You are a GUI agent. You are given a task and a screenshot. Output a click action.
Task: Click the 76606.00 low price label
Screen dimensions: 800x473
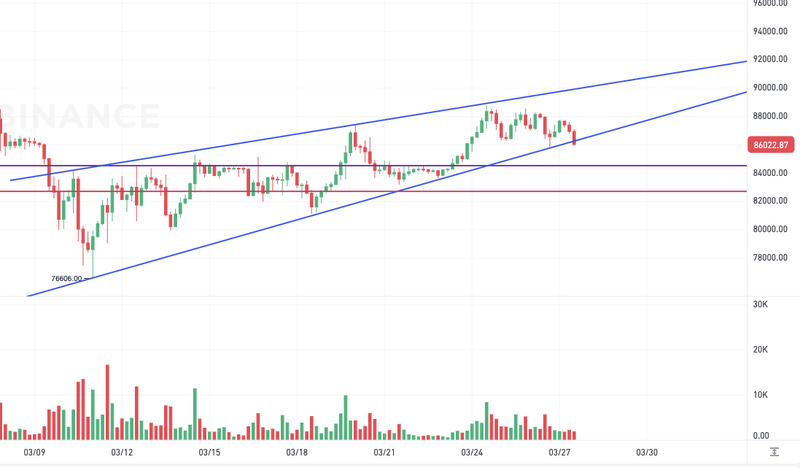66,279
